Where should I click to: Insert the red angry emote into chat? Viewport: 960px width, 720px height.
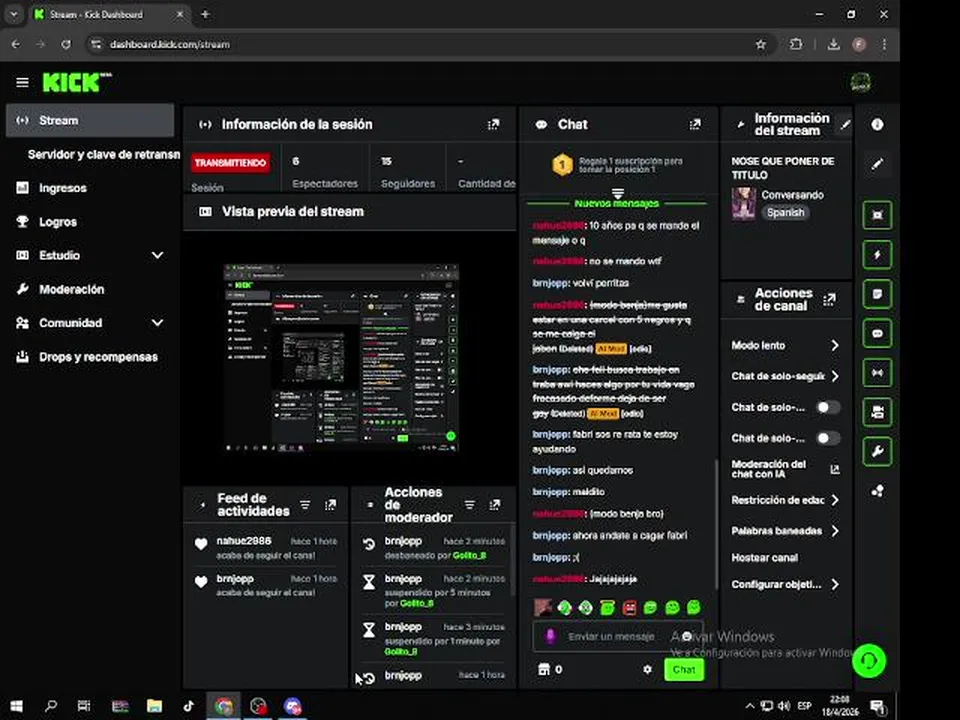click(x=629, y=607)
